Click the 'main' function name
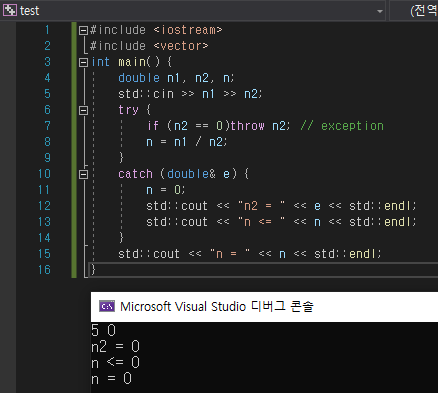The image size is (438, 393). click(132, 62)
